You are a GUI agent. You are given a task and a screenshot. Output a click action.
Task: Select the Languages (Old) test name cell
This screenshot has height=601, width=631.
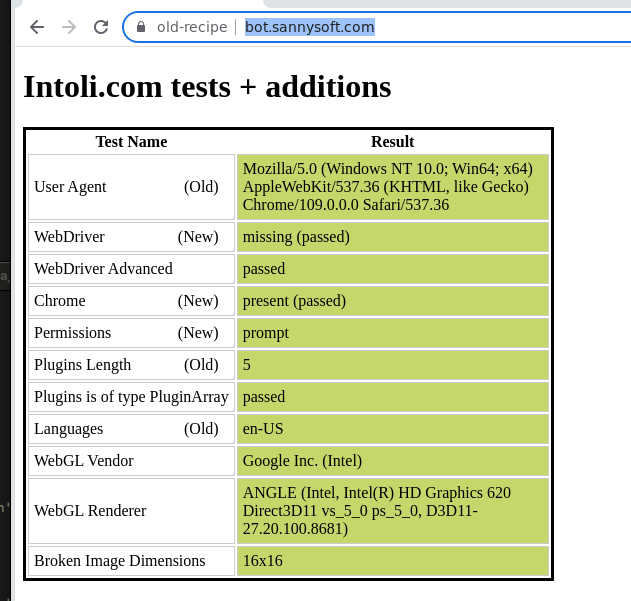(x=131, y=429)
